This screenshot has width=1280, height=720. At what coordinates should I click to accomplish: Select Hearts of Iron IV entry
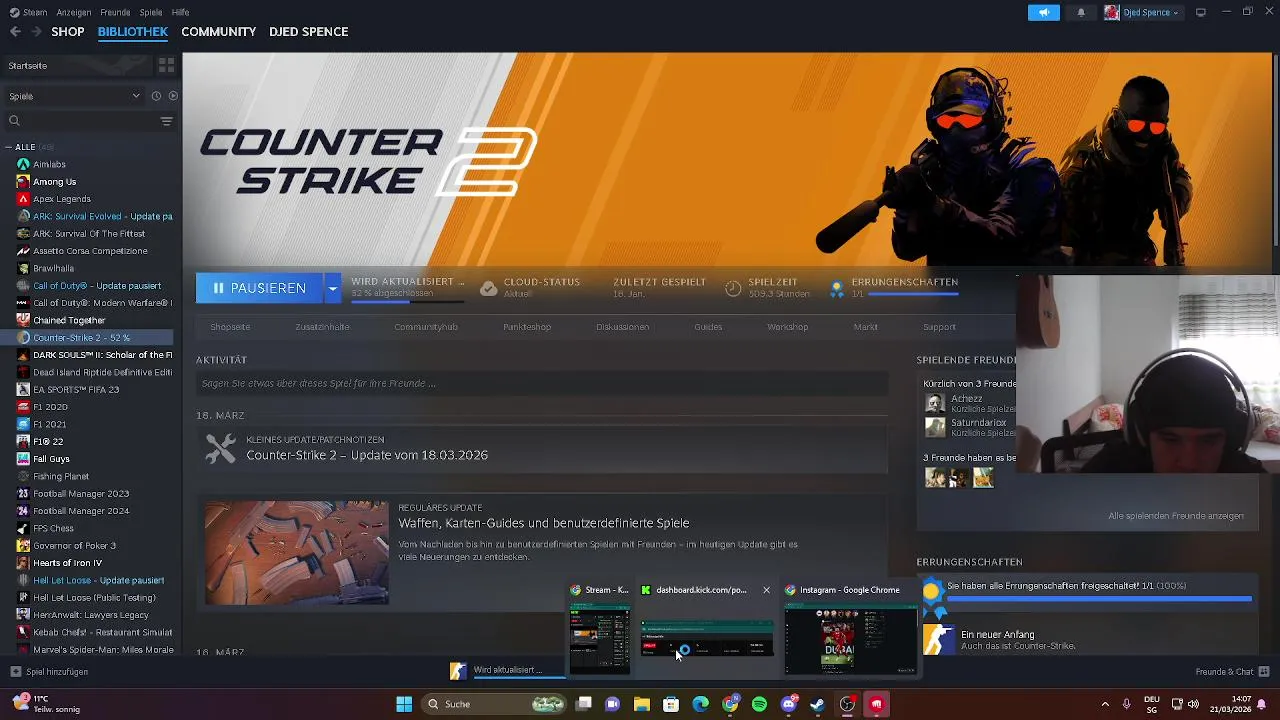pos(67,563)
